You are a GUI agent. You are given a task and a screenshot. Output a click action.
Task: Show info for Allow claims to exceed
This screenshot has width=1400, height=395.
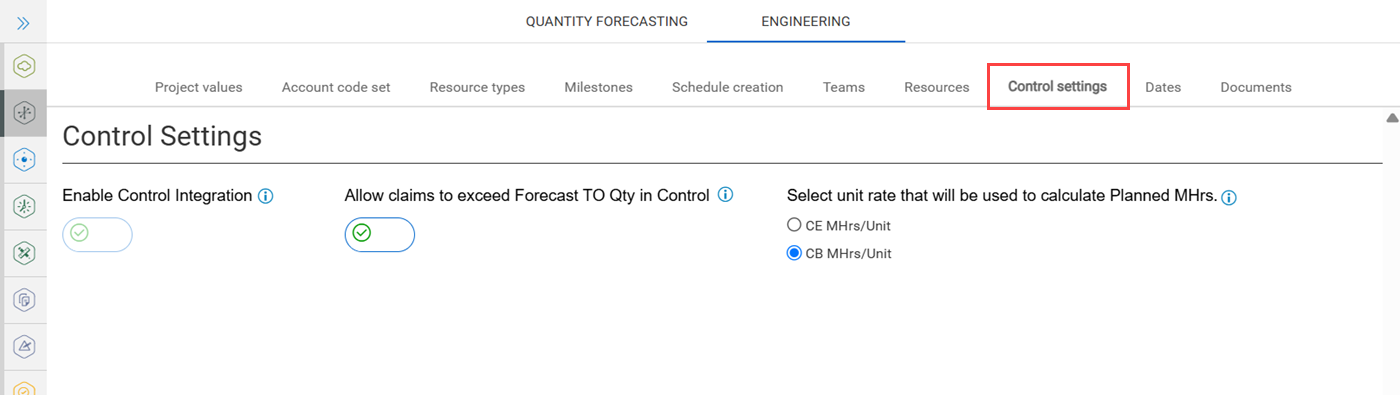(x=726, y=195)
